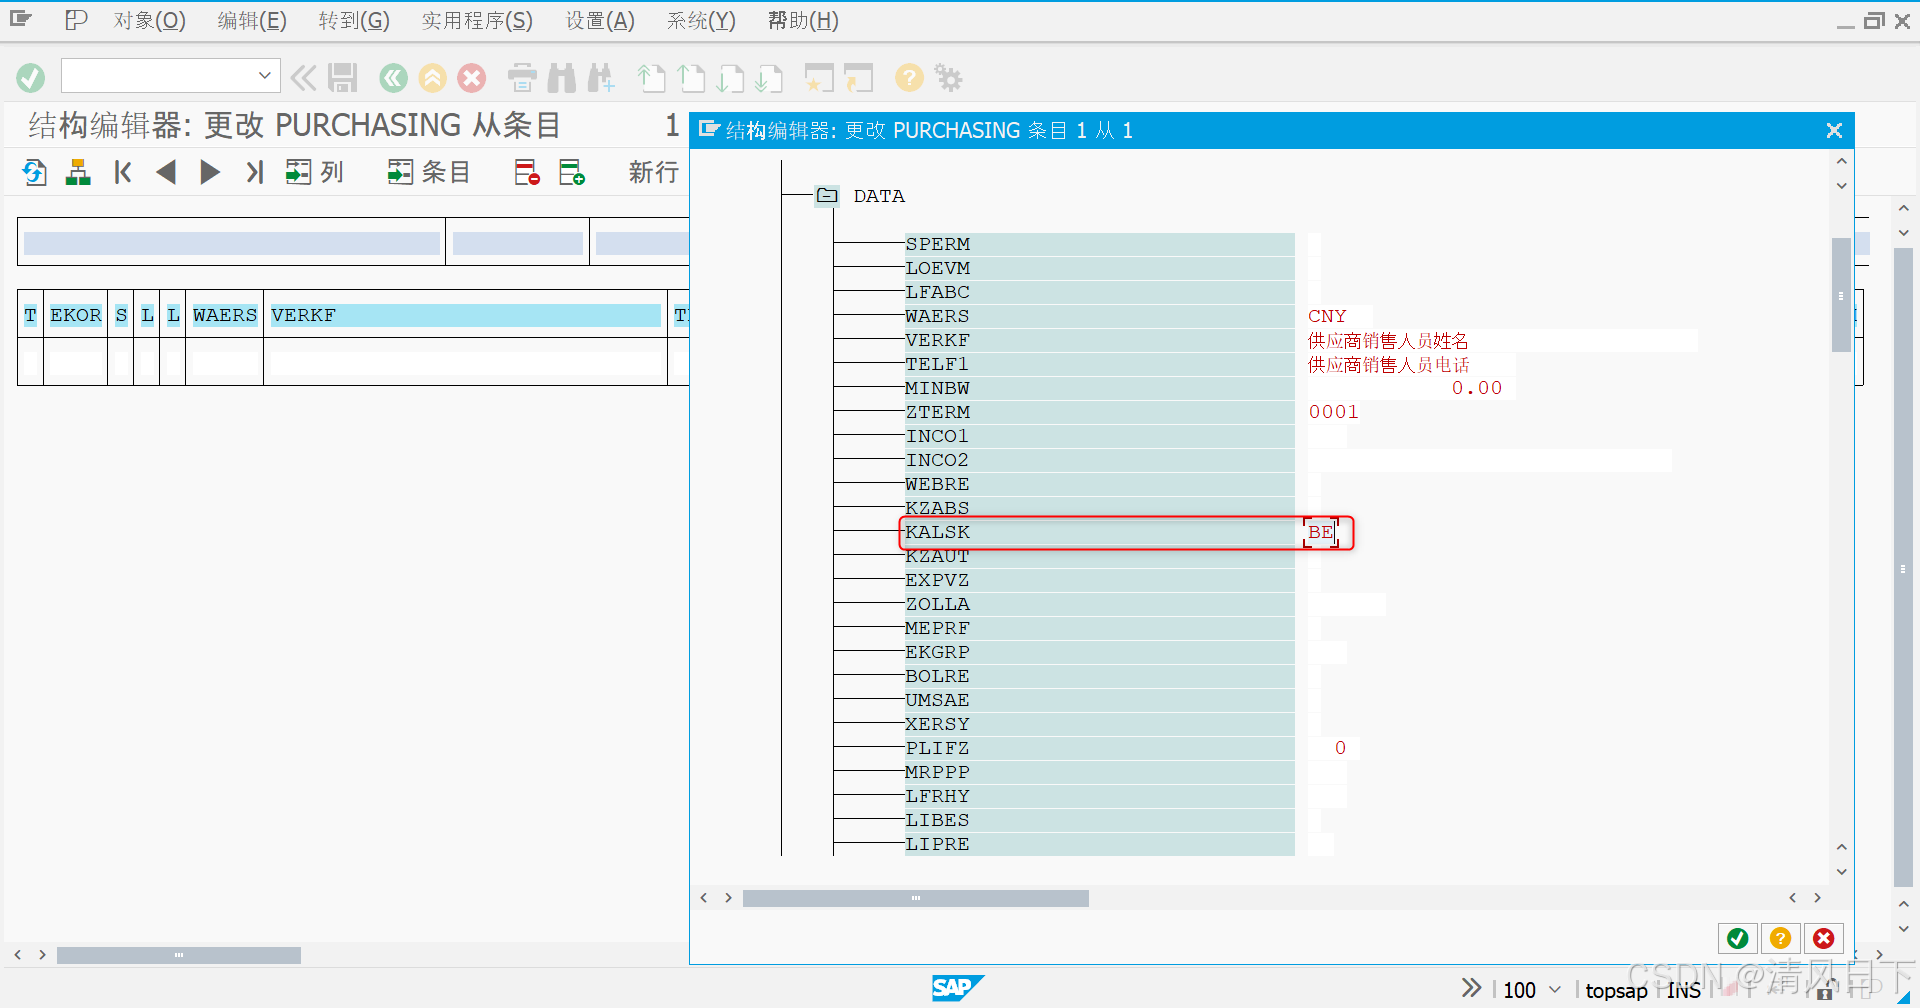Image resolution: width=1920 pixels, height=1008 pixels.
Task: Click the dialog horizontal scrollbar thumb
Action: (915, 898)
